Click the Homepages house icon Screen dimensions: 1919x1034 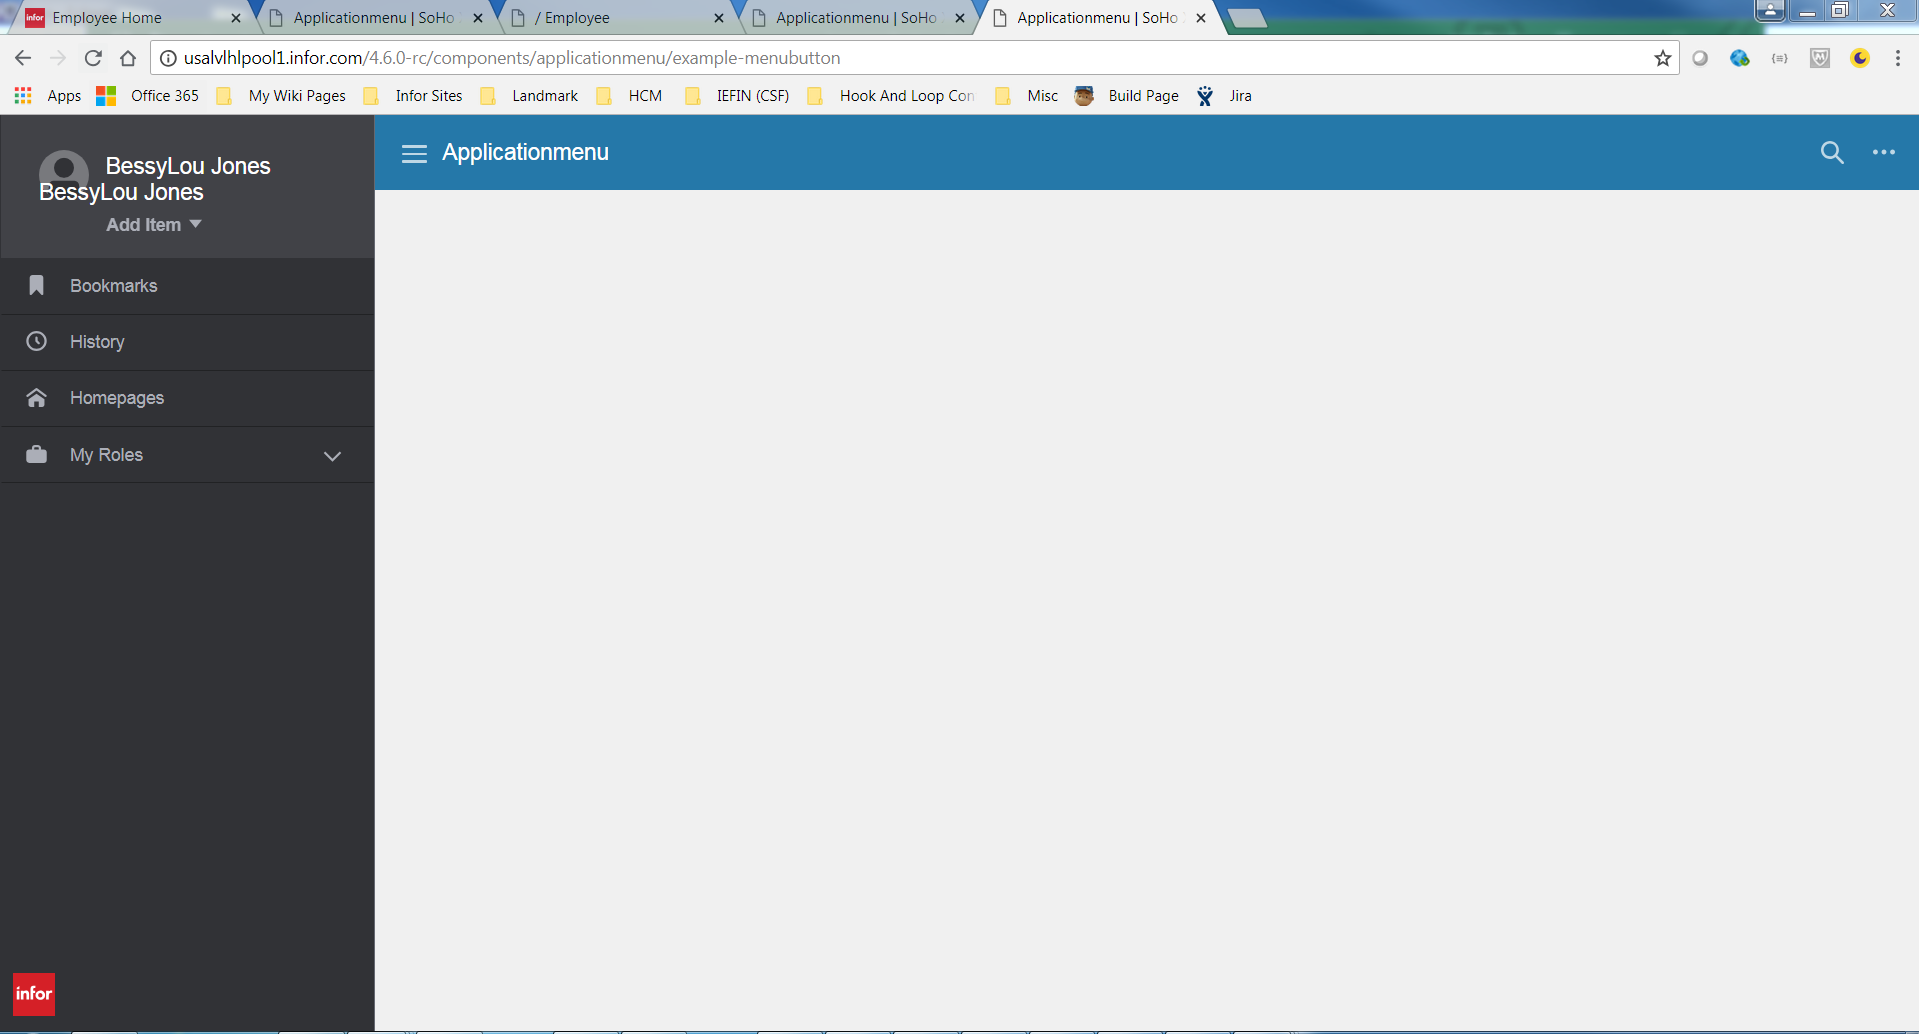[36, 398]
